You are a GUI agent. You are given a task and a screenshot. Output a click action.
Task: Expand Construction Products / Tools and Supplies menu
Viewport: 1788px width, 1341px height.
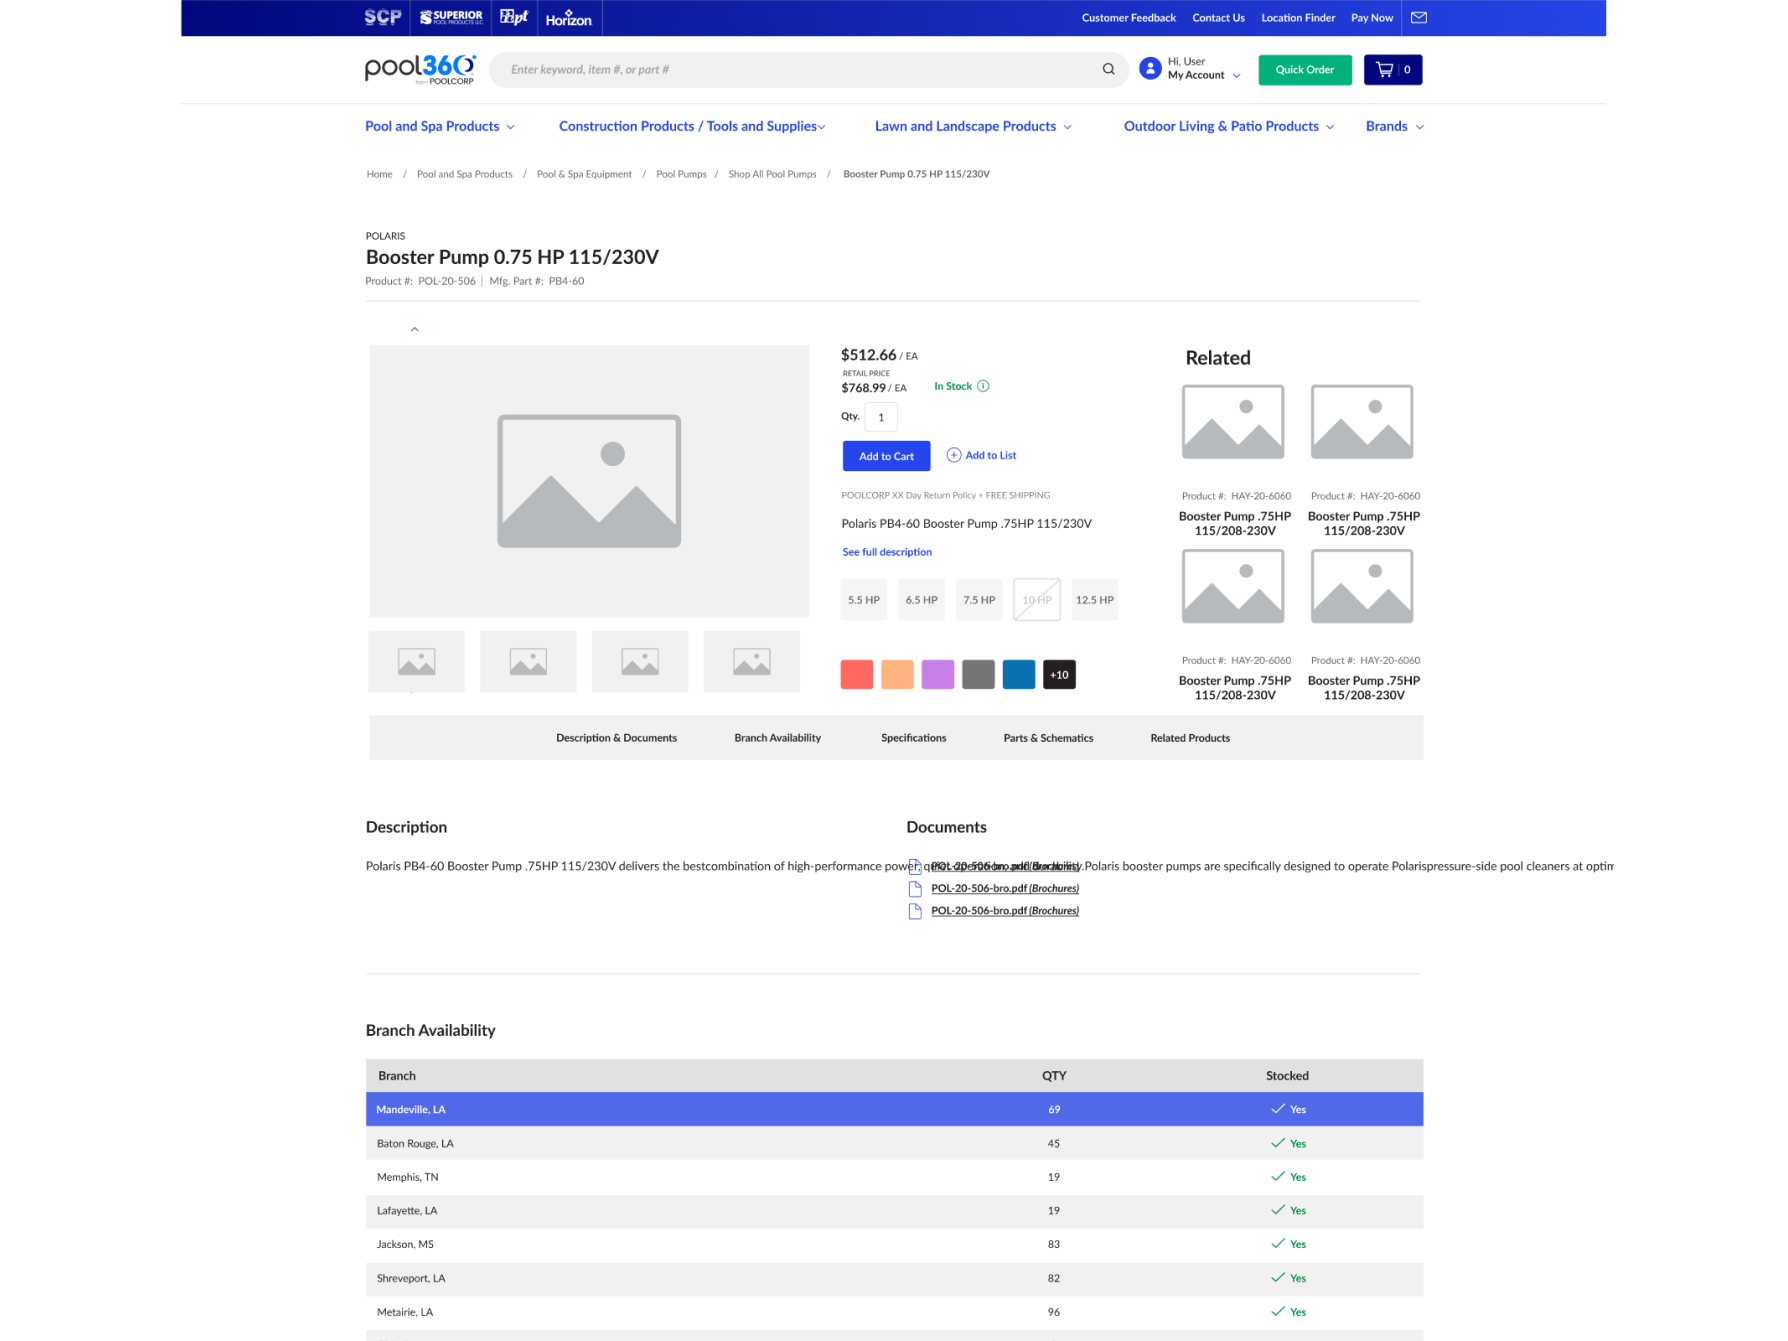point(692,126)
